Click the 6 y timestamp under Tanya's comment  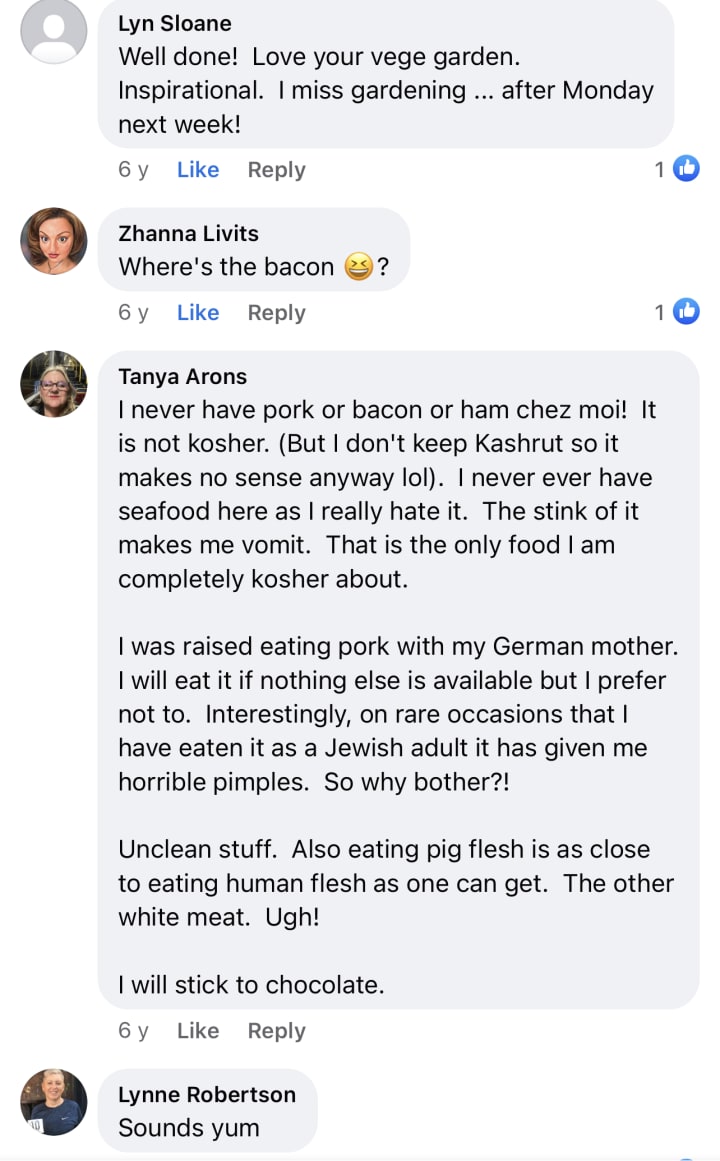(133, 1031)
